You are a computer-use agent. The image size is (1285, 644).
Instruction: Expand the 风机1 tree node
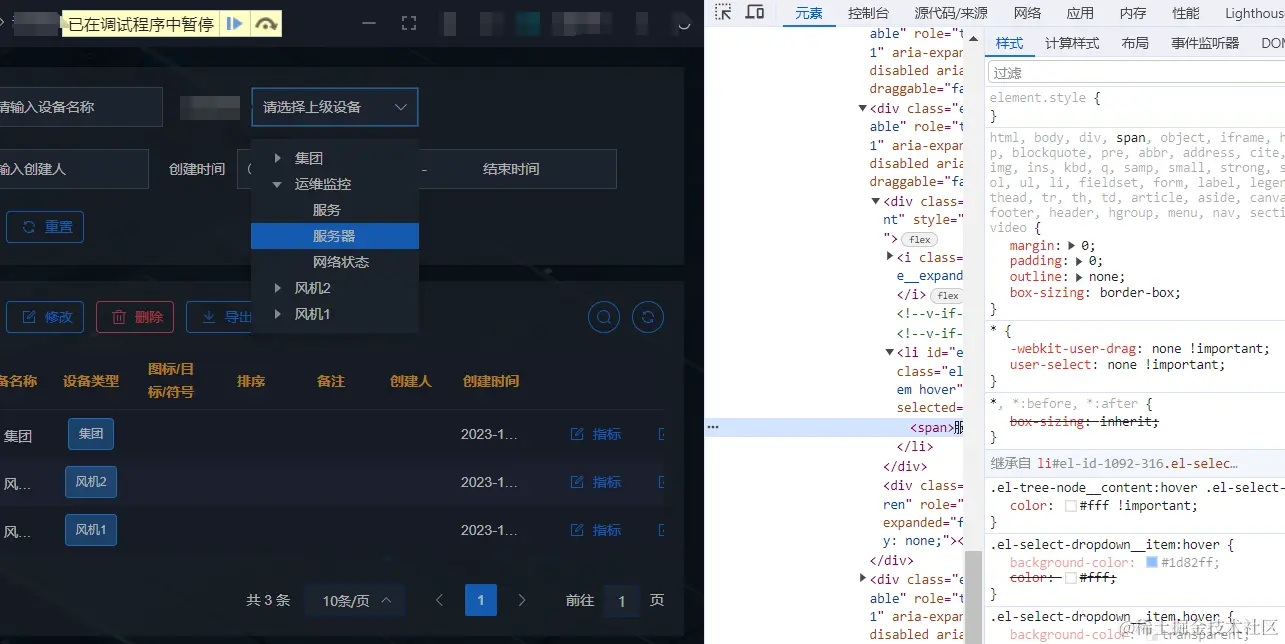tap(278, 314)
